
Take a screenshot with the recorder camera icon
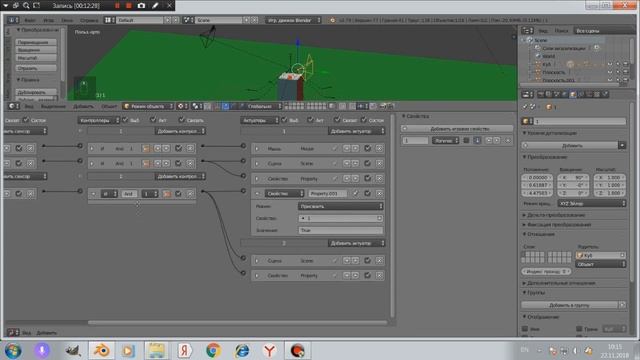pos(141,6)
